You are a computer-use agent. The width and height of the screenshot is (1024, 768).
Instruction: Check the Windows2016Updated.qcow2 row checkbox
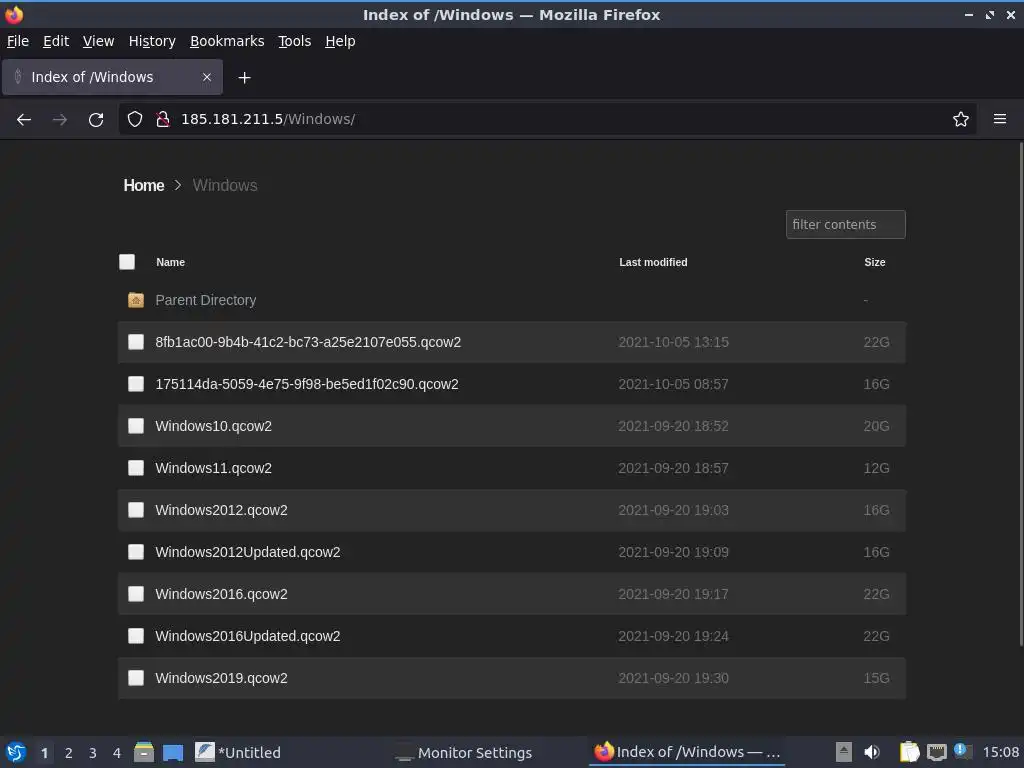point(136,636)
